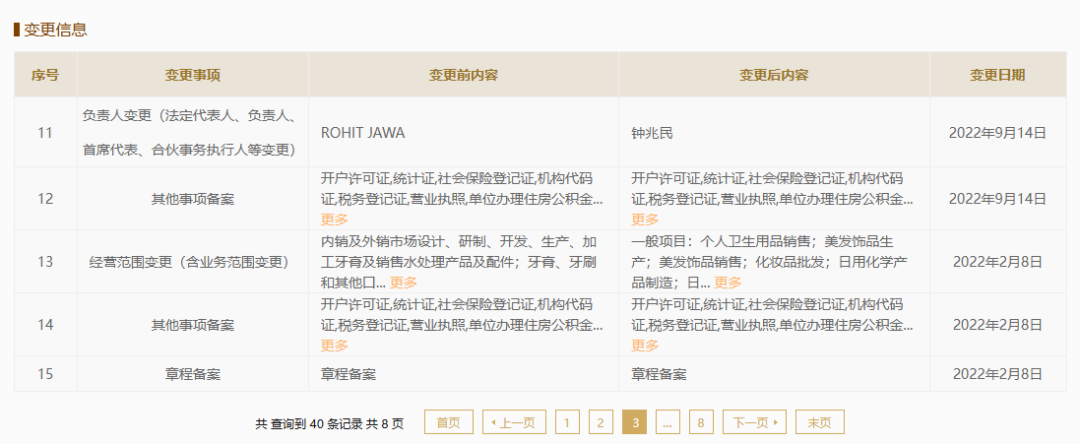Screen dimensions: 1080x444
Task: Click the 变更事项 column header
Action: tap(193, 75)
